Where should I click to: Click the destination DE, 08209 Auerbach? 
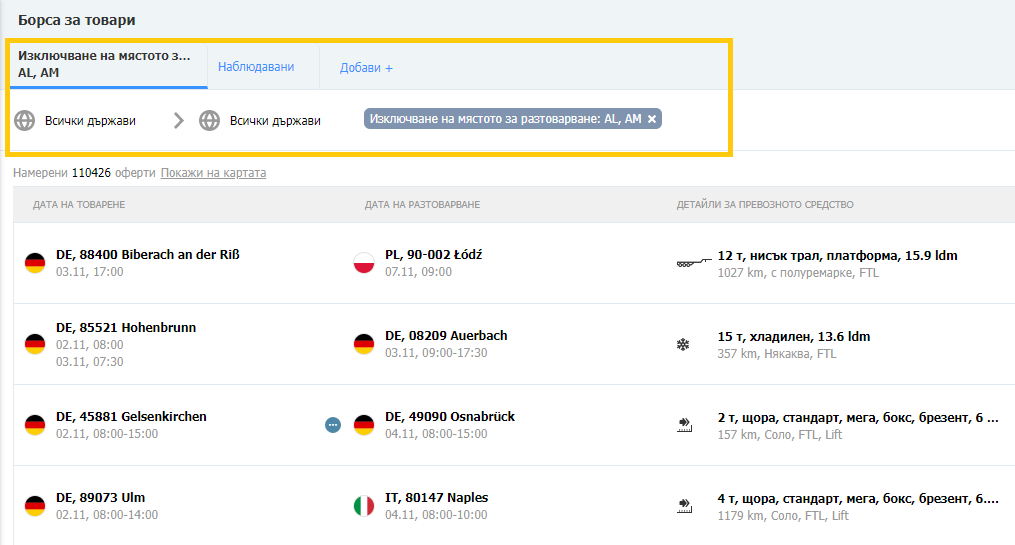446,335
